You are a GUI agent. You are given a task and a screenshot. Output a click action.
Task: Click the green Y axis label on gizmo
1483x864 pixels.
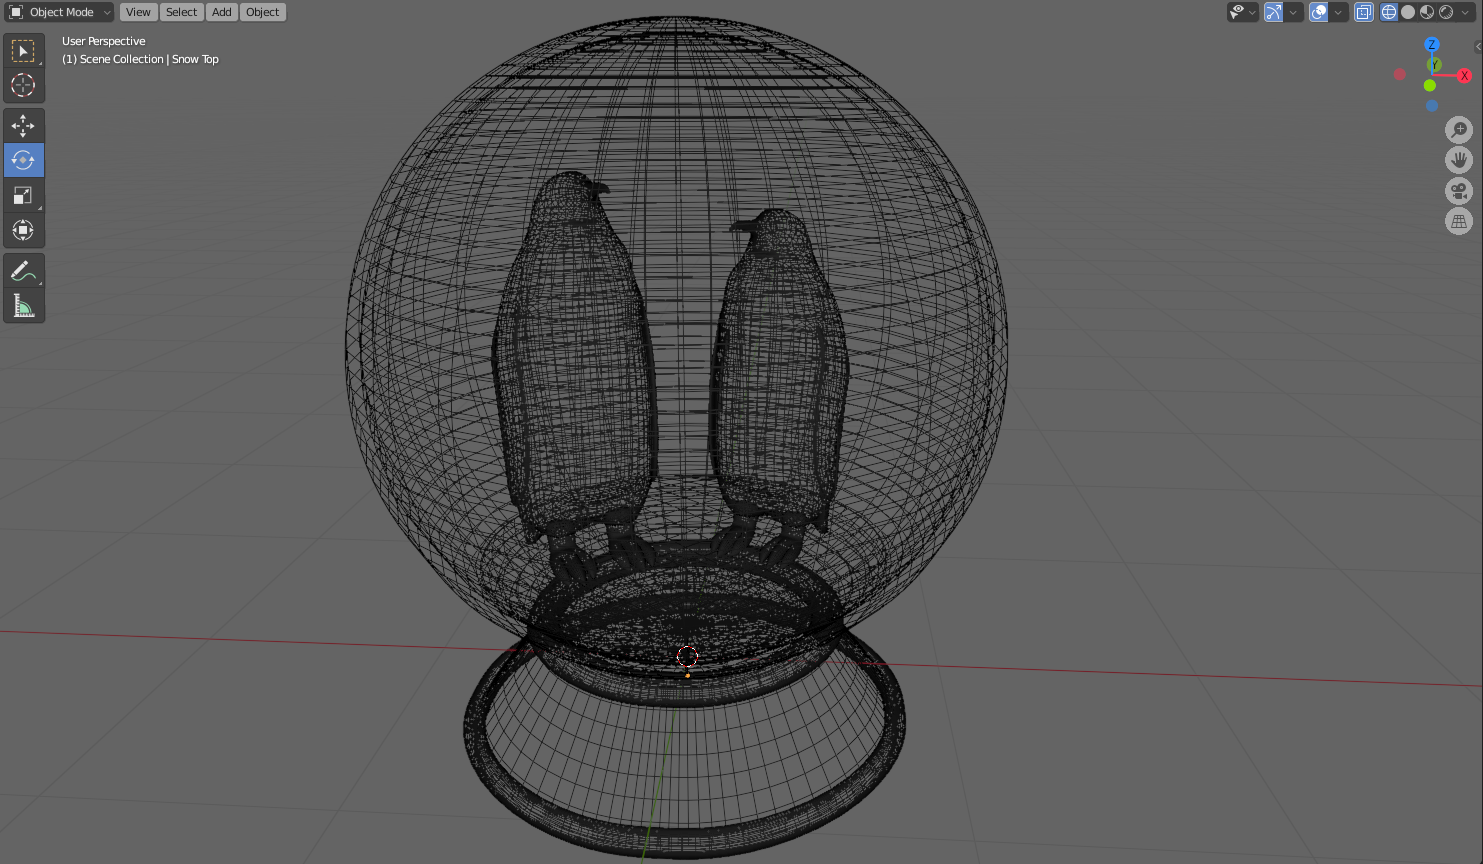pos(1435,65)
